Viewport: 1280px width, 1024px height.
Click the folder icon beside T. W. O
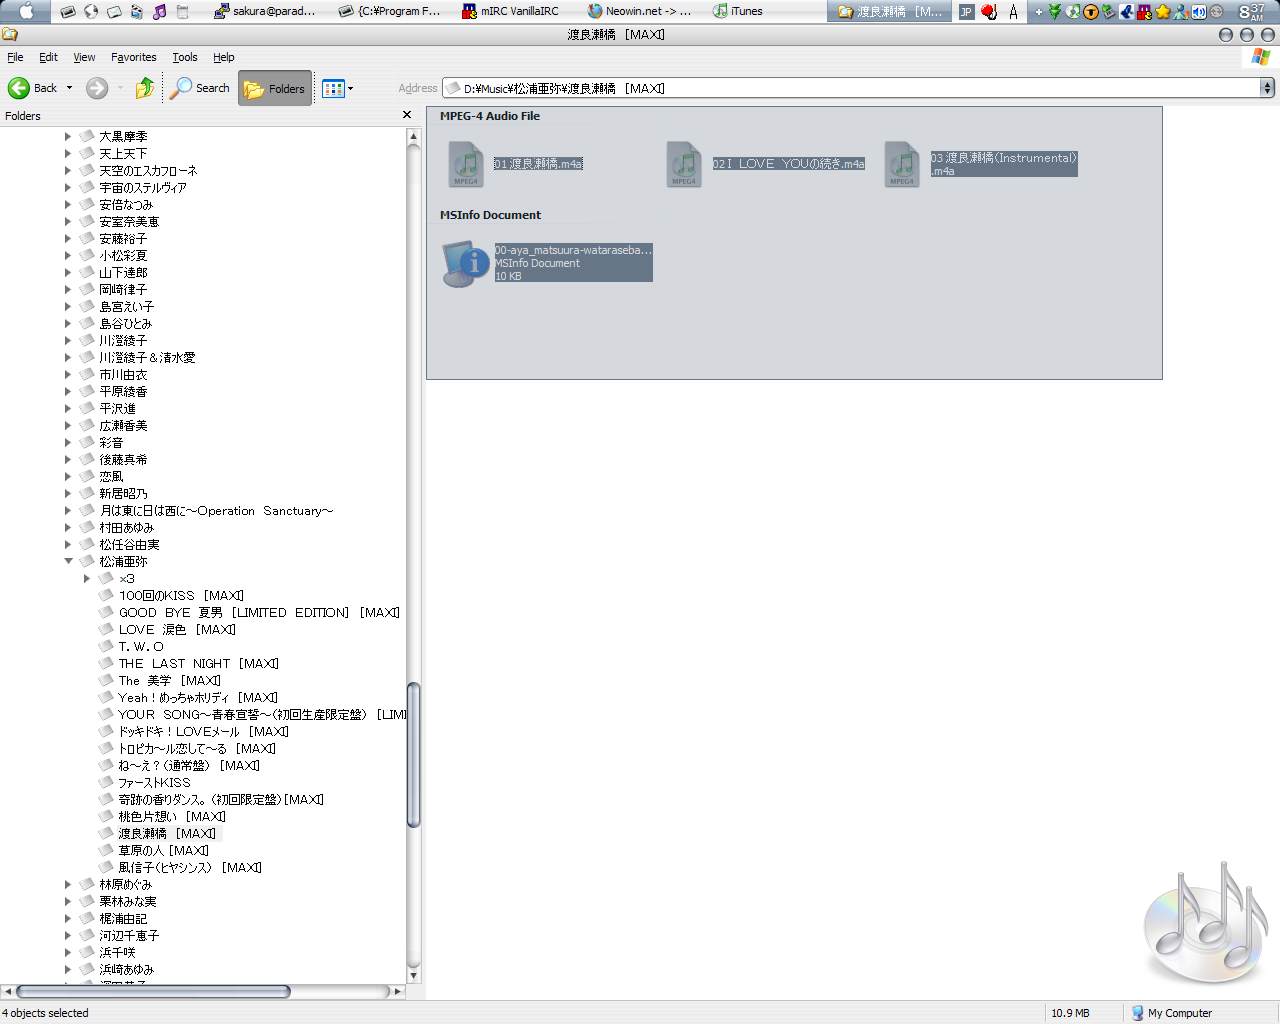click(107, 647)
